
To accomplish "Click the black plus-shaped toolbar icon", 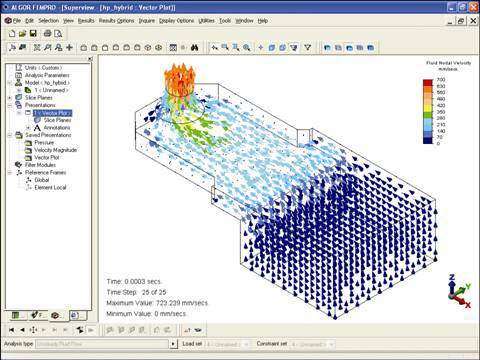I will click(x=69, y=48).
